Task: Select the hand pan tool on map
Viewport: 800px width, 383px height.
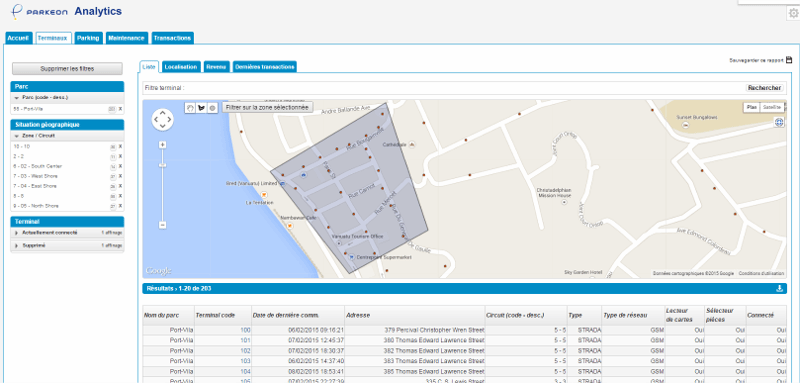Action: pos(190,108)
